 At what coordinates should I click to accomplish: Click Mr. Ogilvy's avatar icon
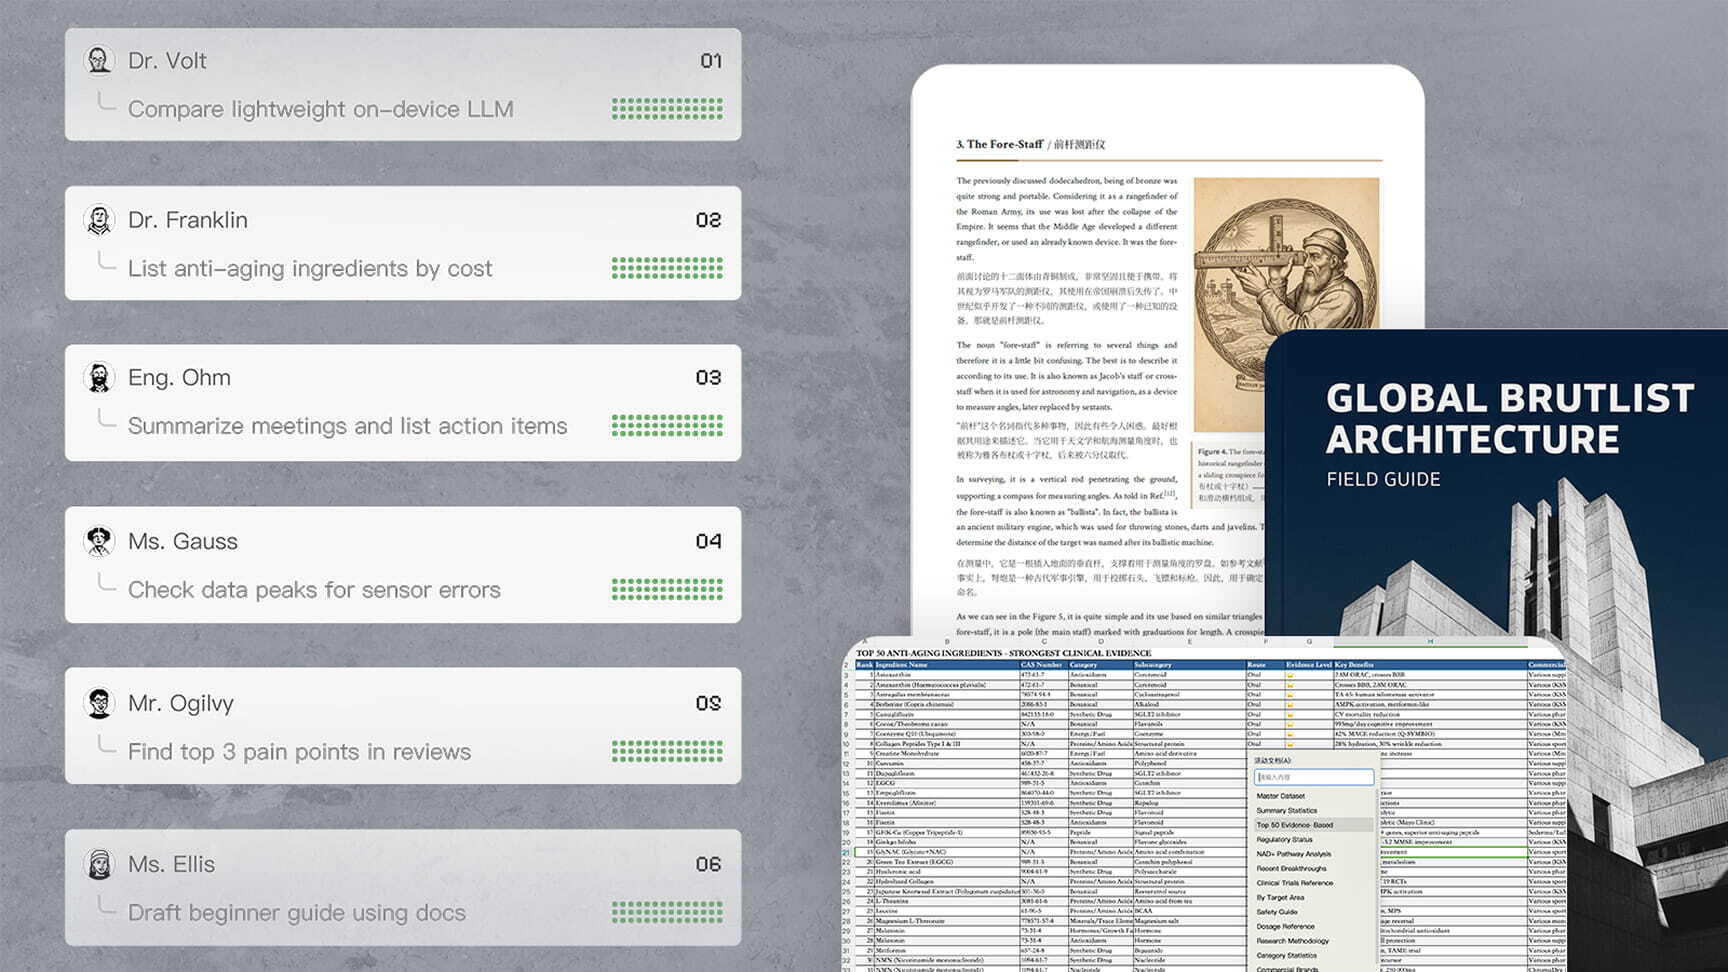(x=99, y=703)
